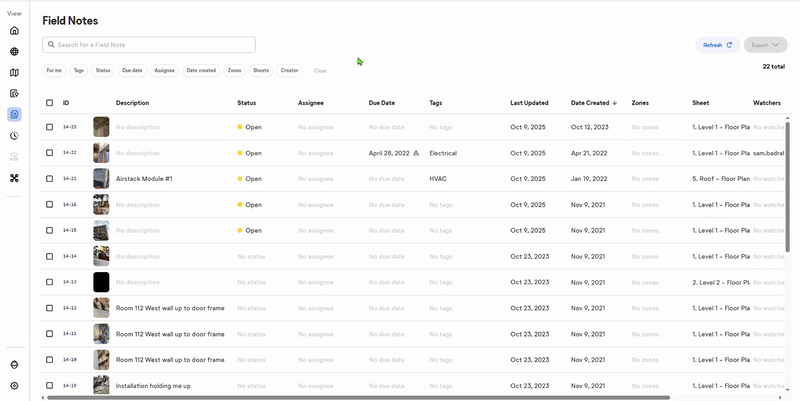The width and height of the screenshot is (800, 401).
Task: Open the document reports icon in the sidebar
Action: point(14,93)
